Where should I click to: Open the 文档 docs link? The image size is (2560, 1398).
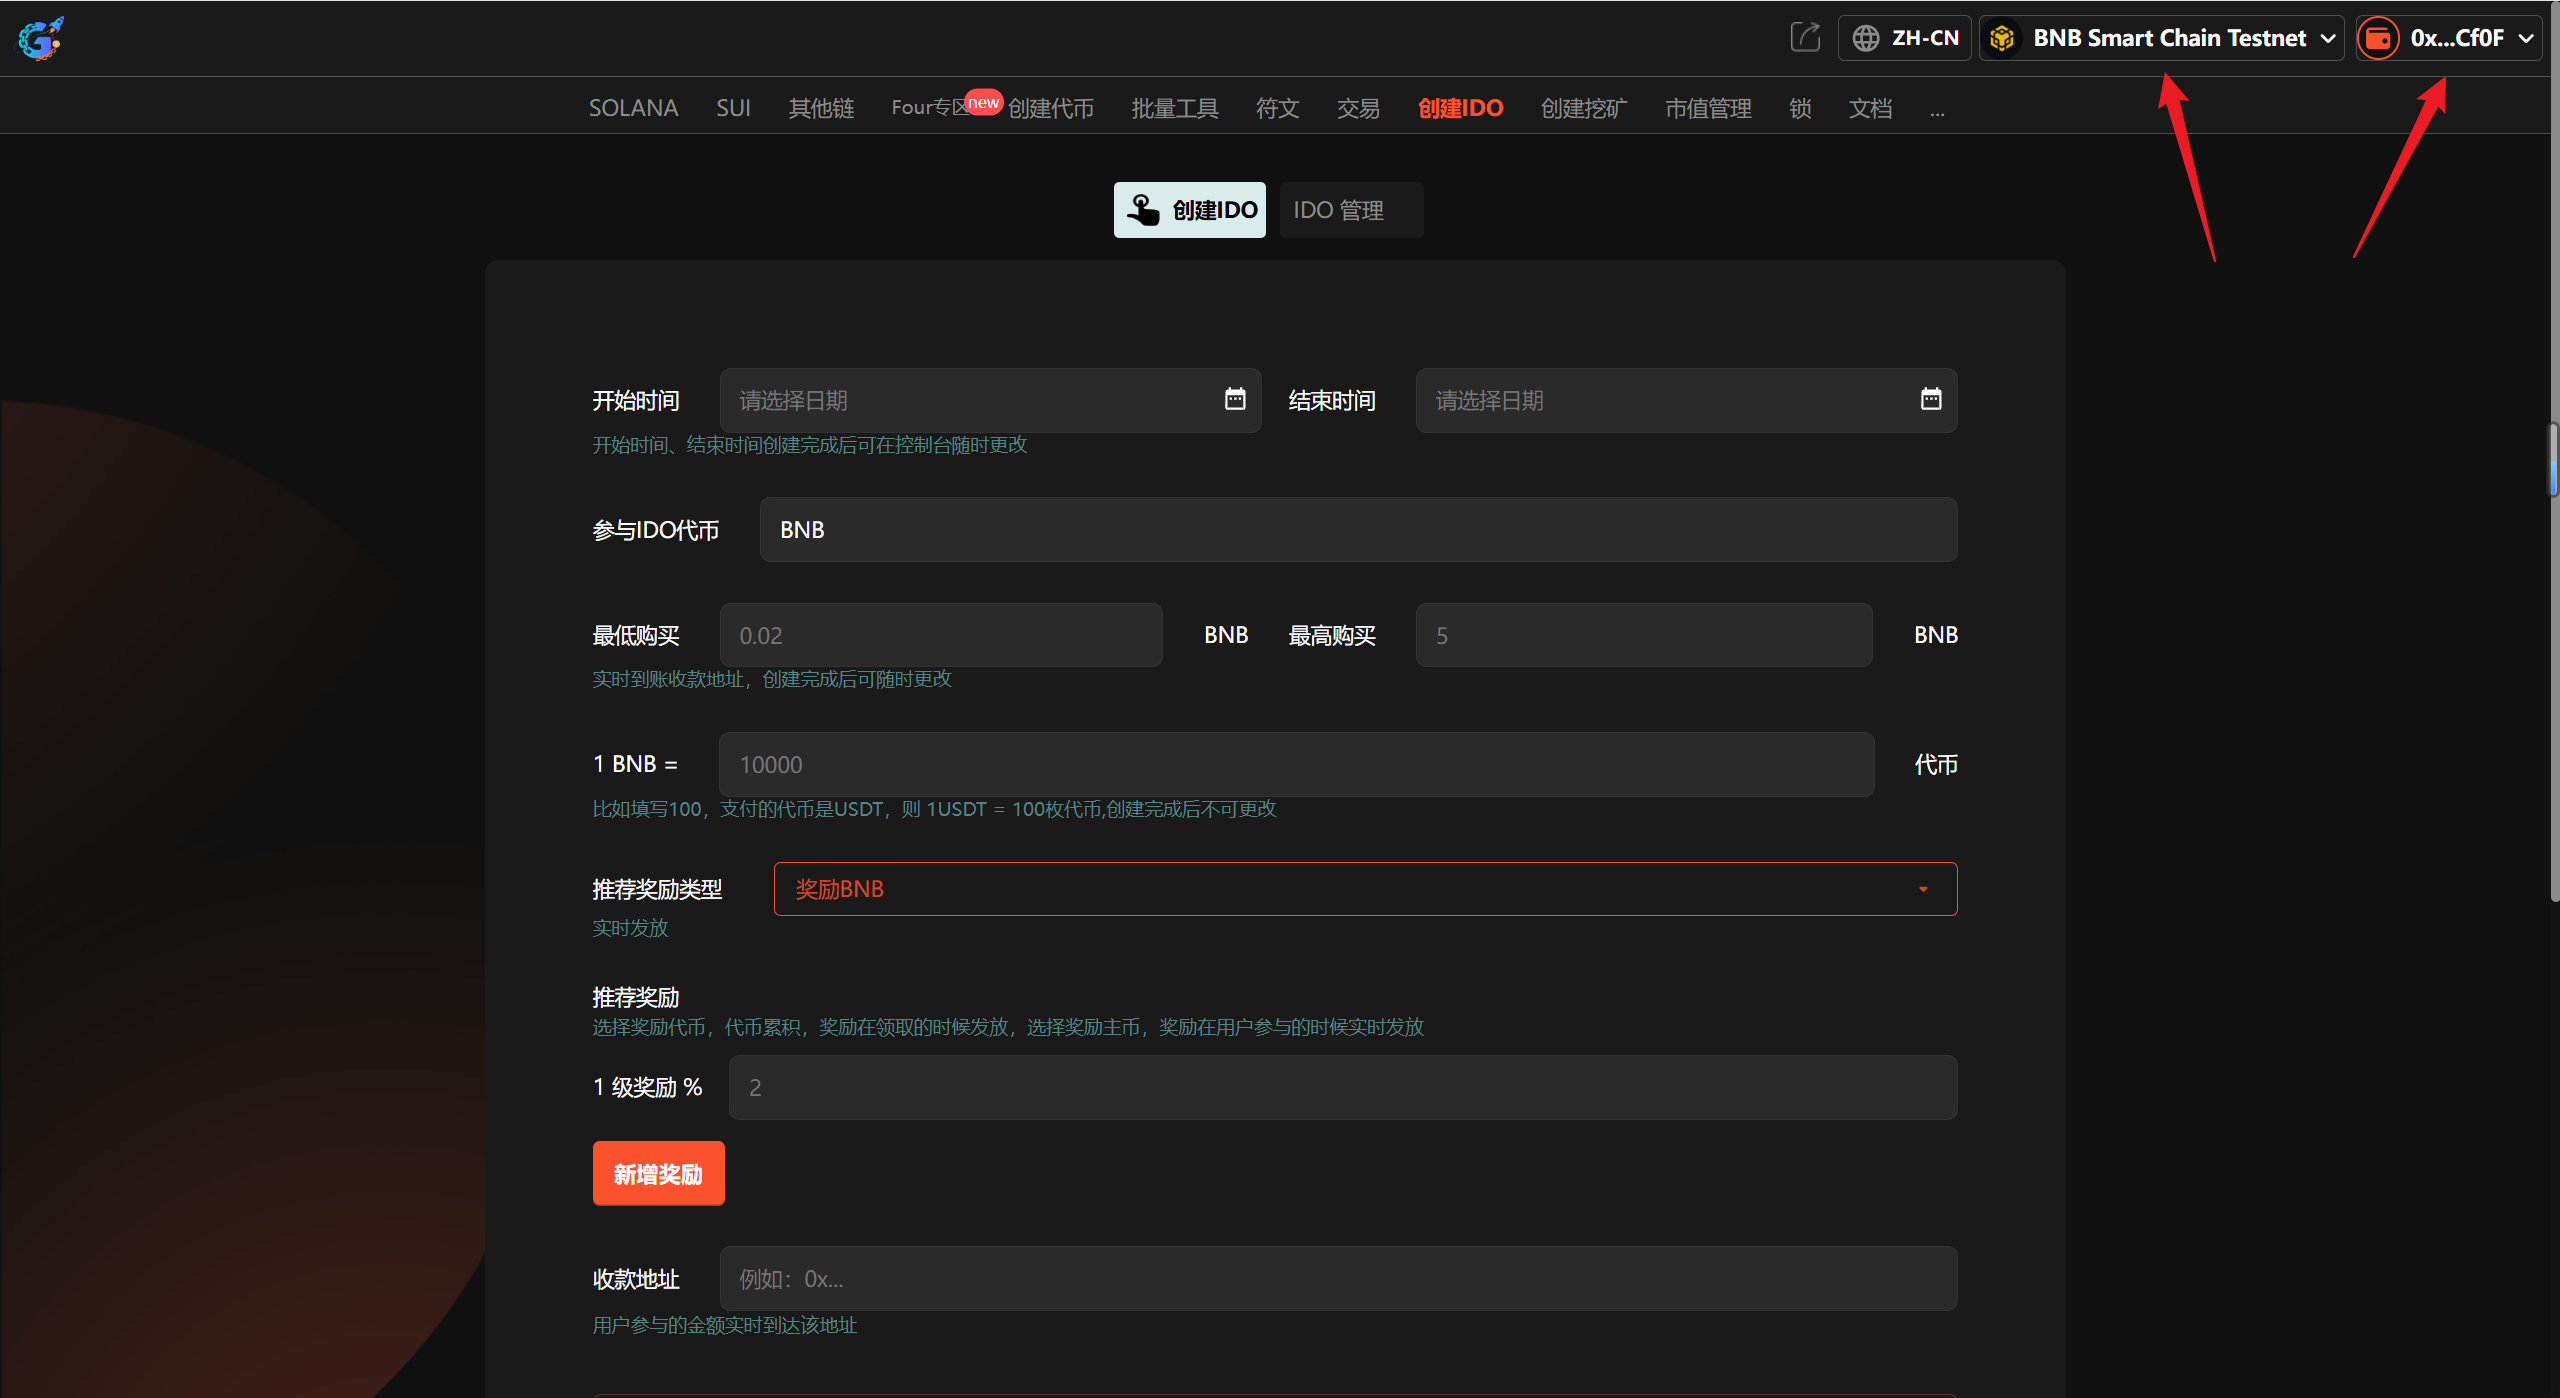coord(1869,108)
